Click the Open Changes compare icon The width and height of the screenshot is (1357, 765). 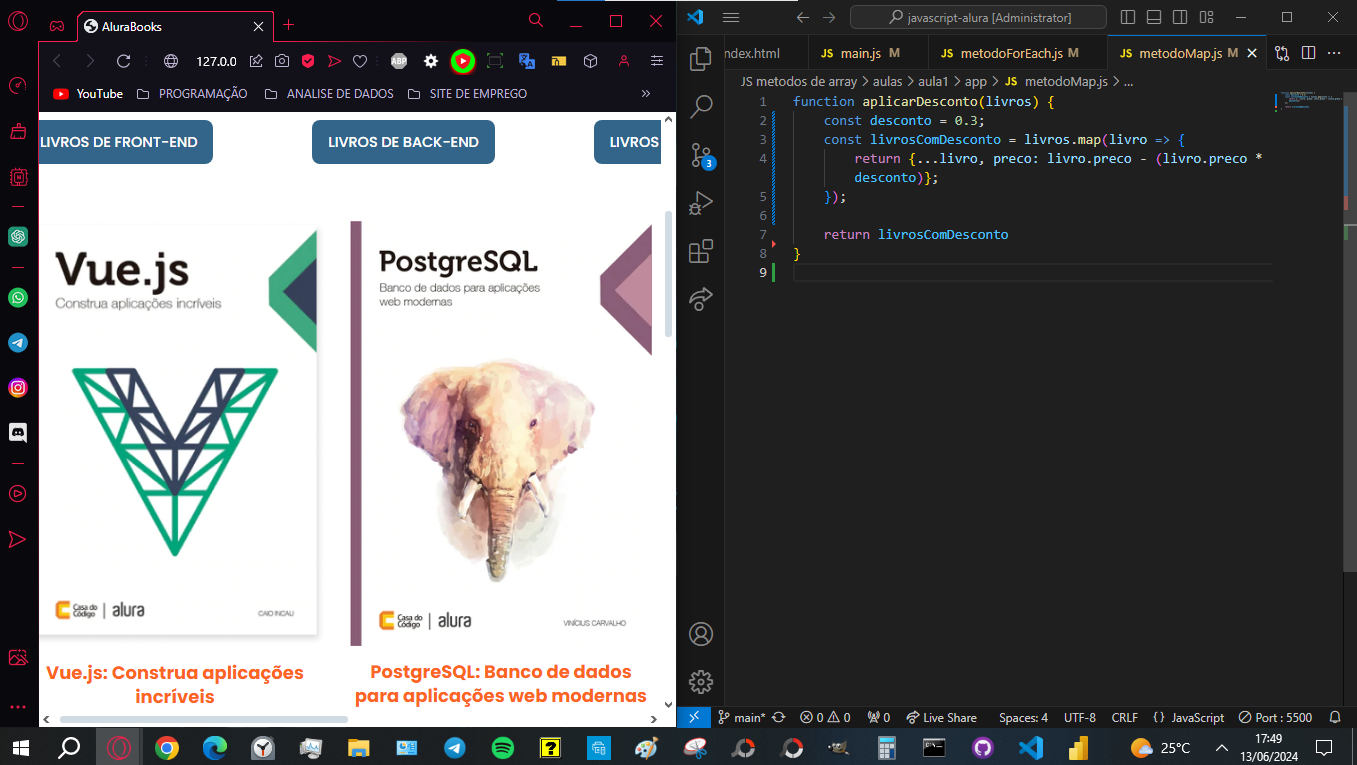pyautogui.click(x=1281, y=53)
